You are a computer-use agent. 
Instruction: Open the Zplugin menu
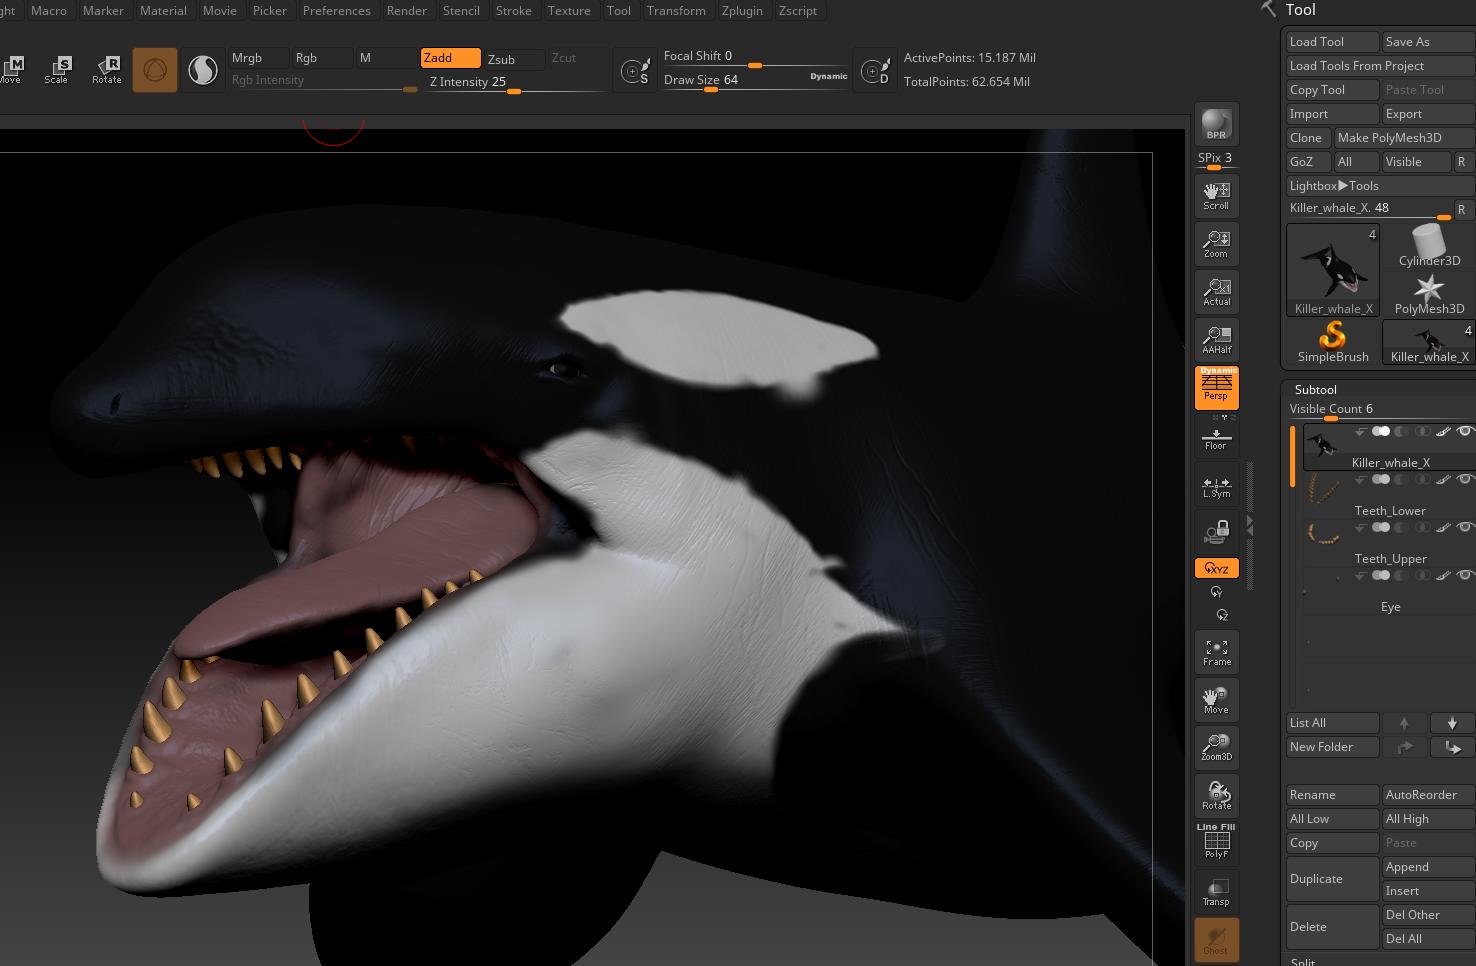[x=741, y=11]
